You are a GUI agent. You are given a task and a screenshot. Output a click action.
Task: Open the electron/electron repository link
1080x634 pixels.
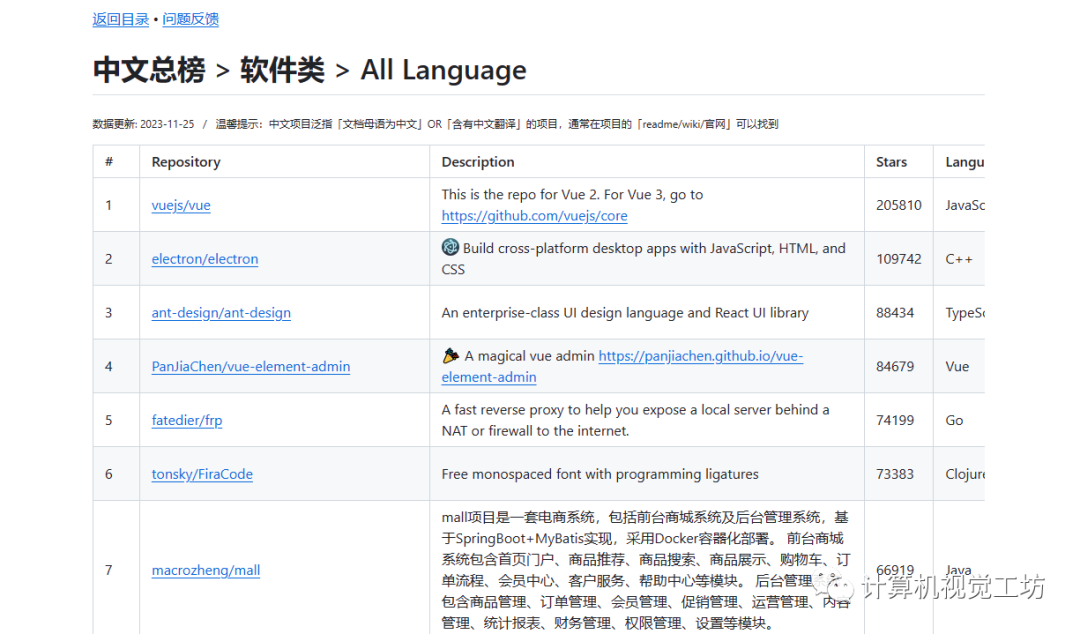[205, 259]
